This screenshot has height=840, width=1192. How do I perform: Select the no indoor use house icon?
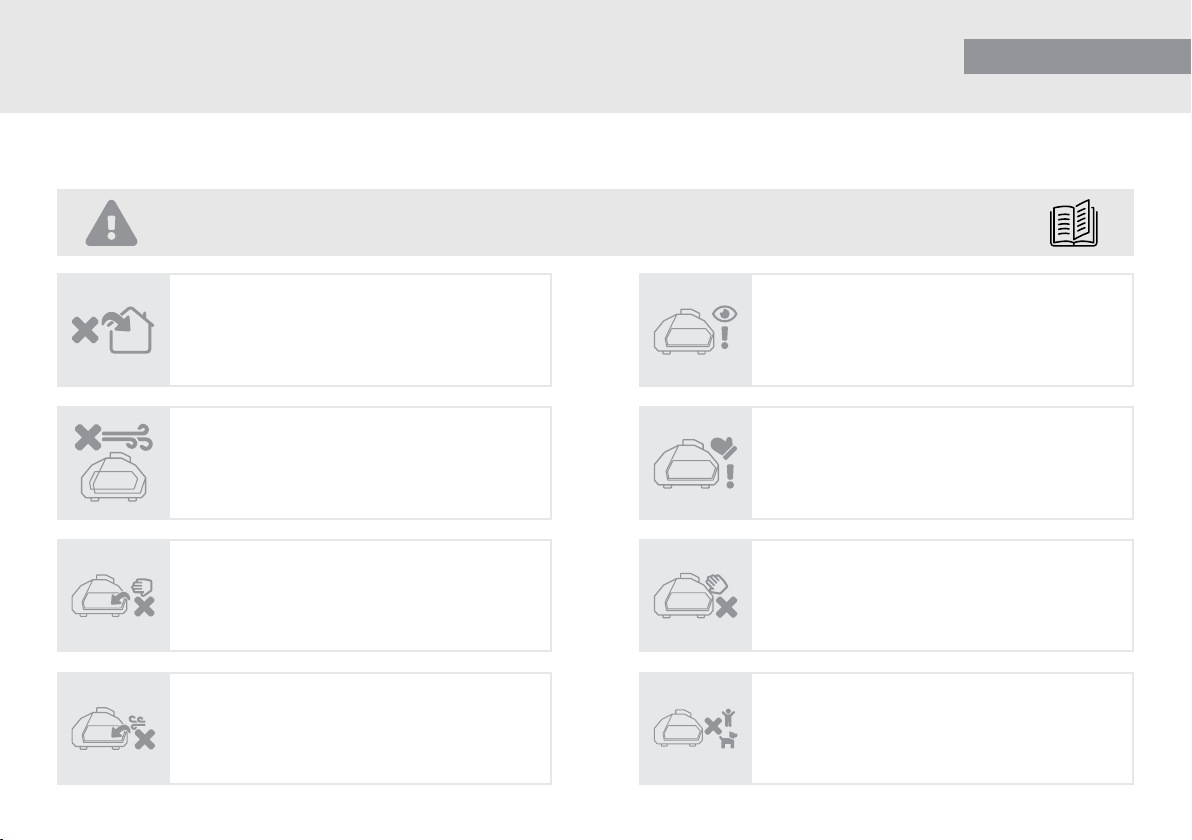point(113,330)
